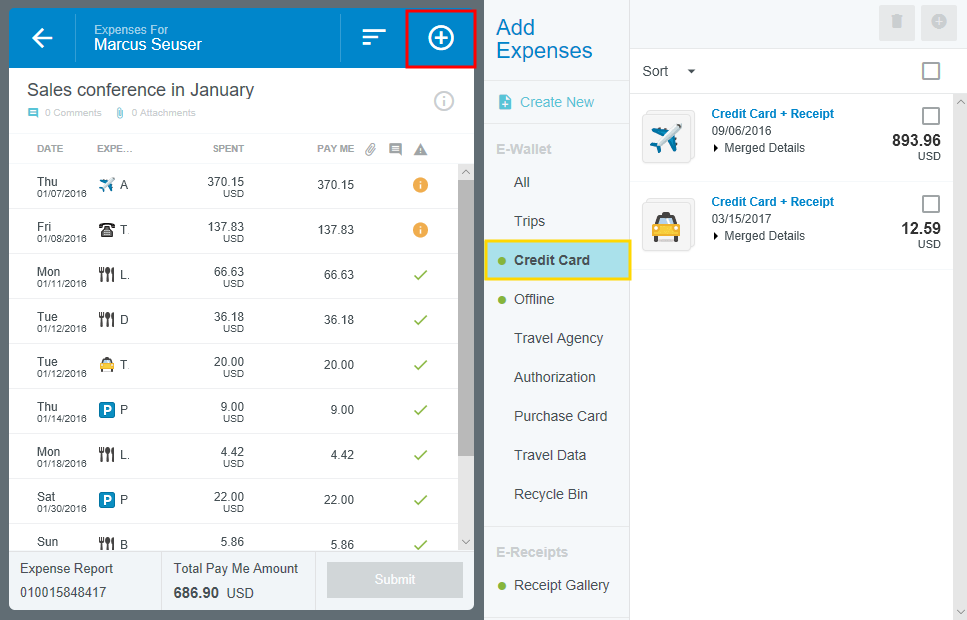967x620 pixels.
Task: Click the back arrow icon
Action: click(42, 38)
